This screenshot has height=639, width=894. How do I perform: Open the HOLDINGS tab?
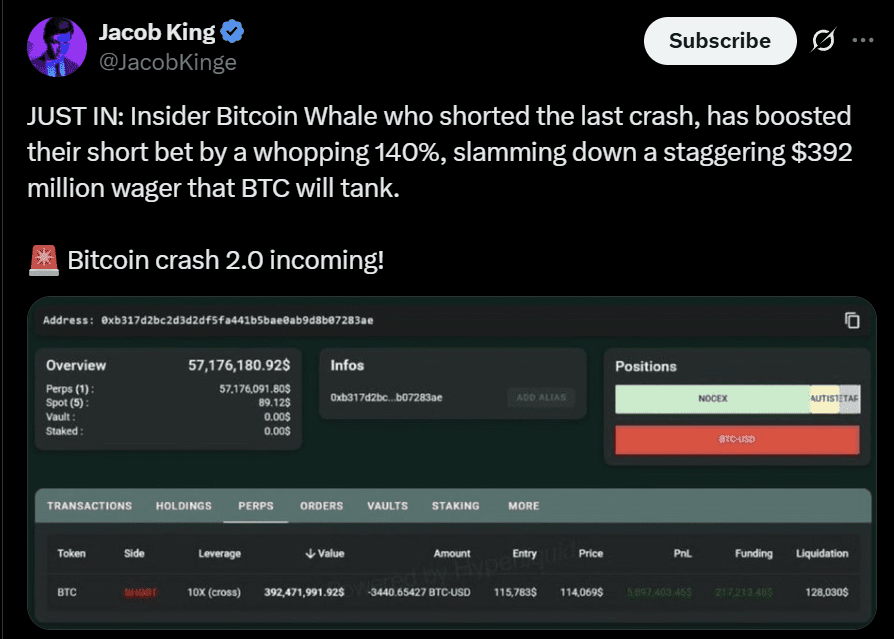point(184,506)
